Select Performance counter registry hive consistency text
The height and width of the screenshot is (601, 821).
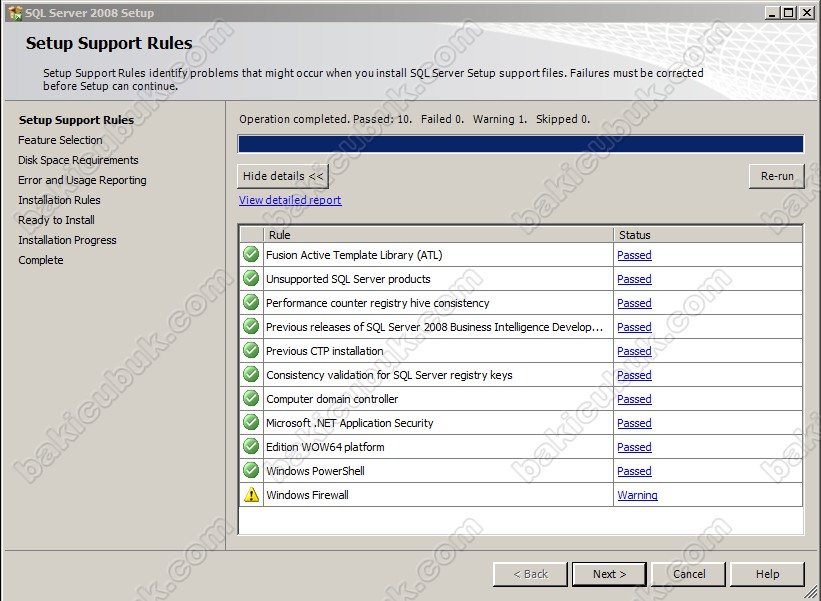point(378,303)
